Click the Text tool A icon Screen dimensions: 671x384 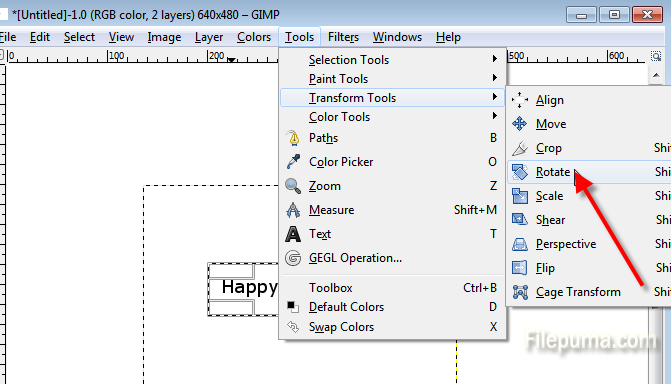click(x=293, y=234)
